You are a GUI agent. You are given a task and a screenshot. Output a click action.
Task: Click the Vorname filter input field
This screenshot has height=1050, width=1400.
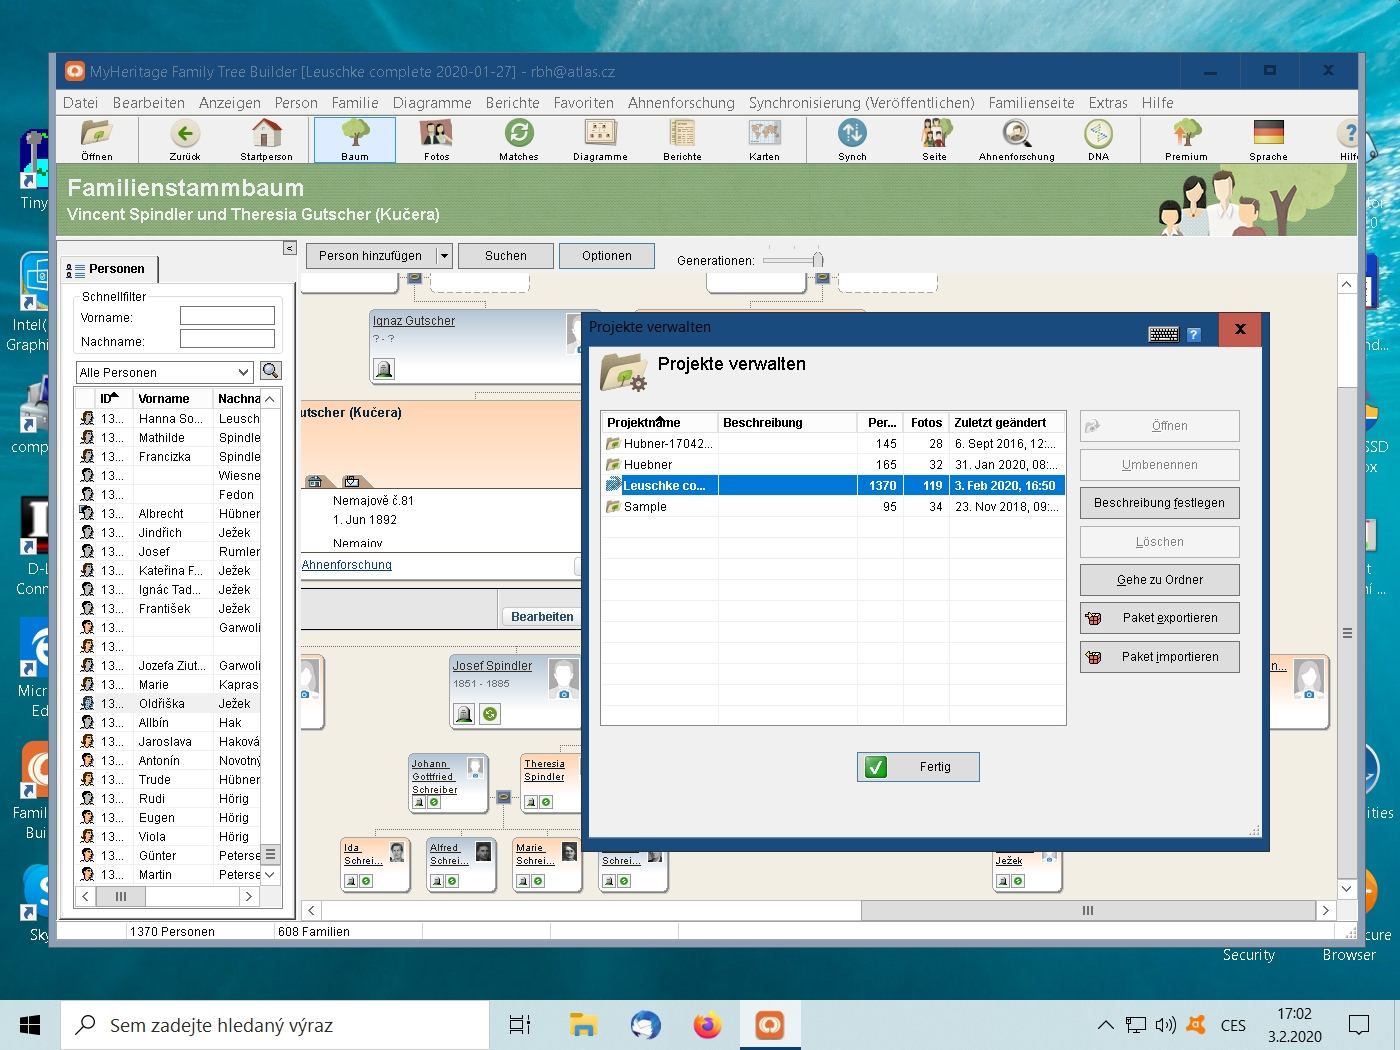click(x=227, y=316)
